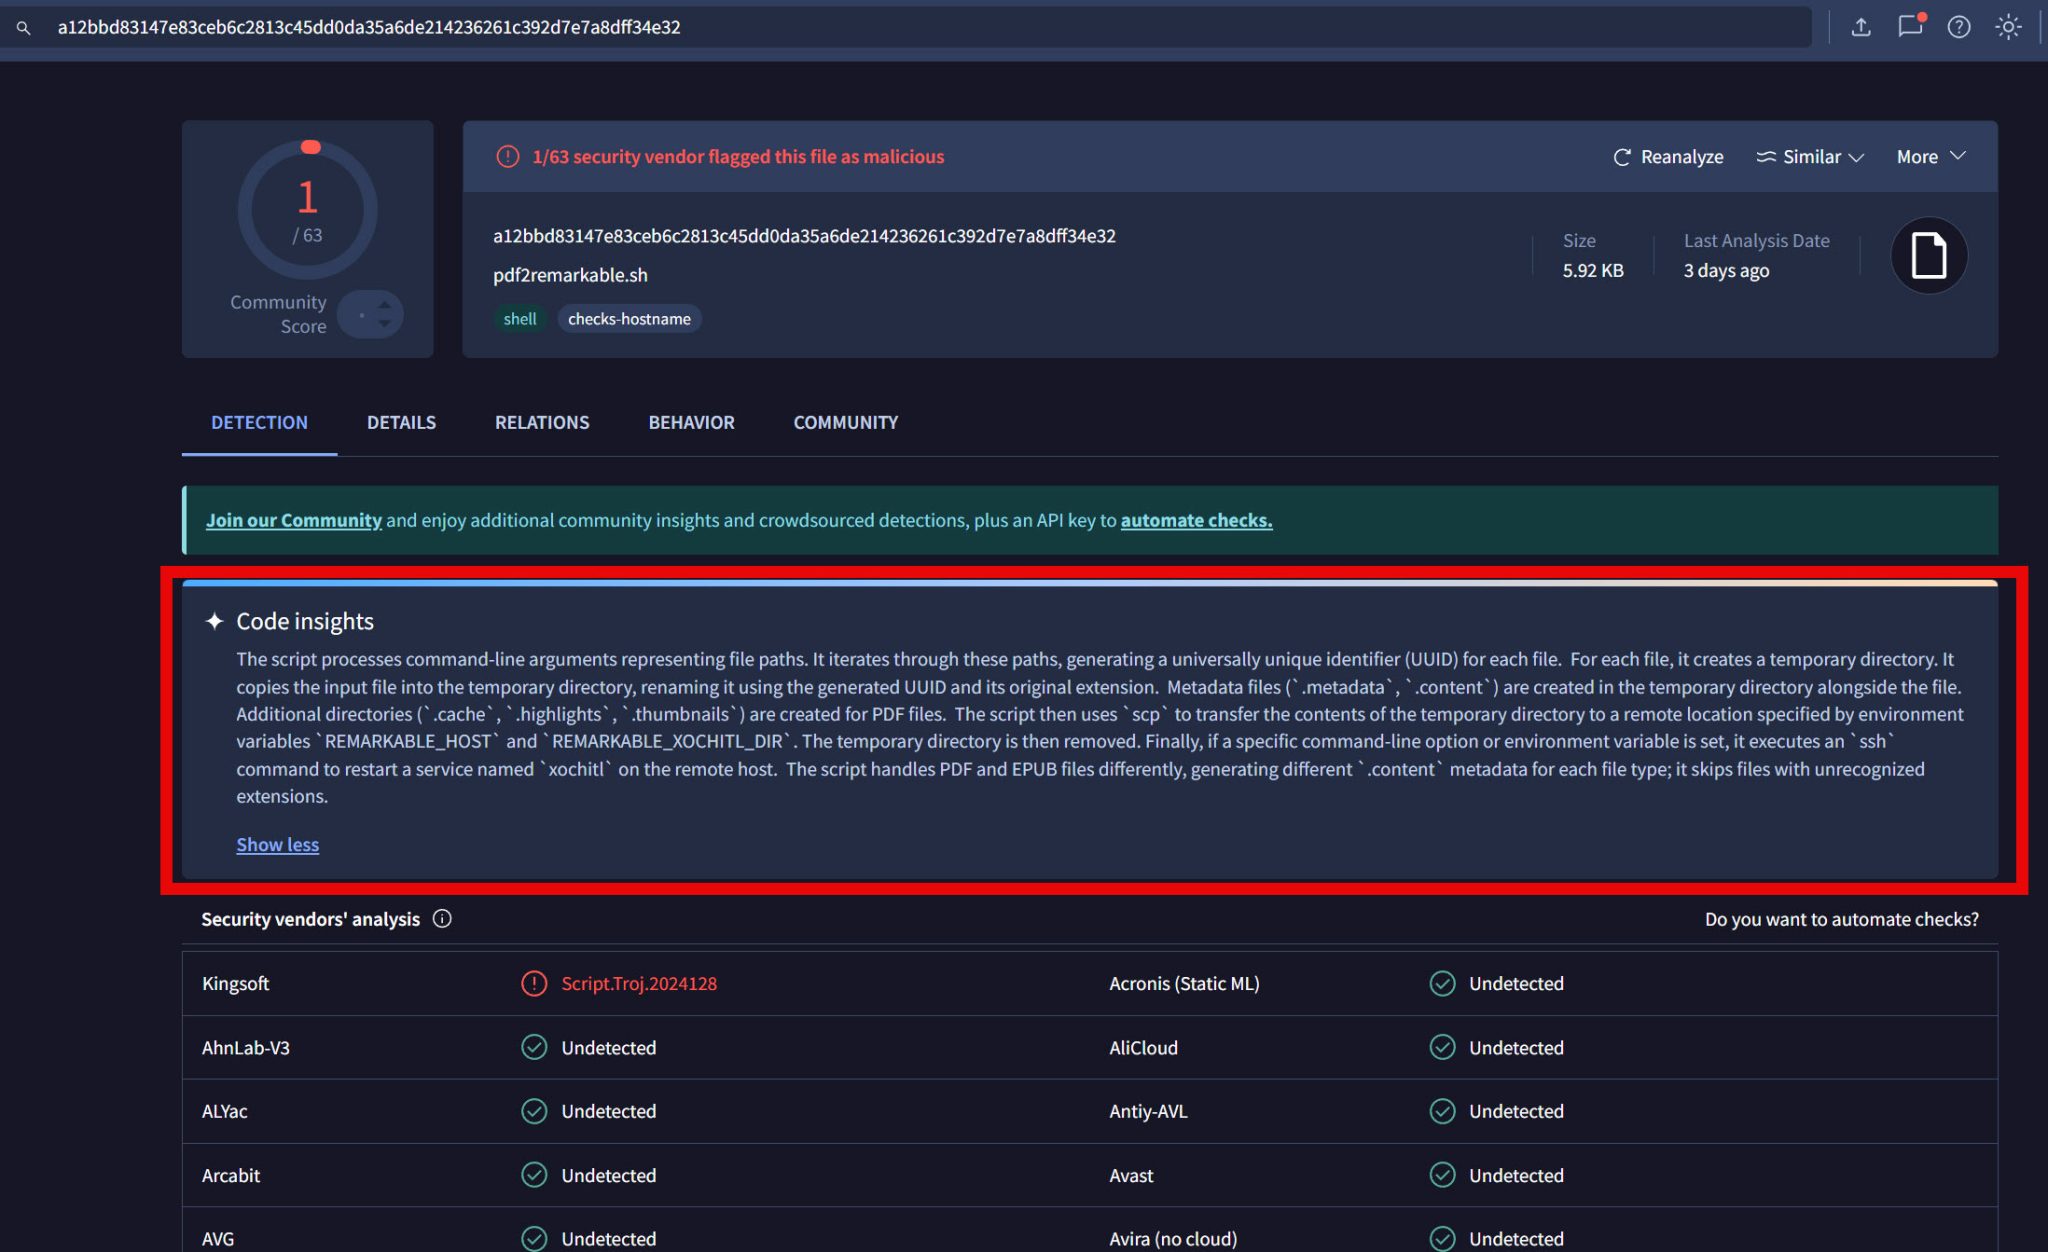Open the help question mark icon
The height and width of the screenshot is (1252, 2048).
[x=1958, y=27]
